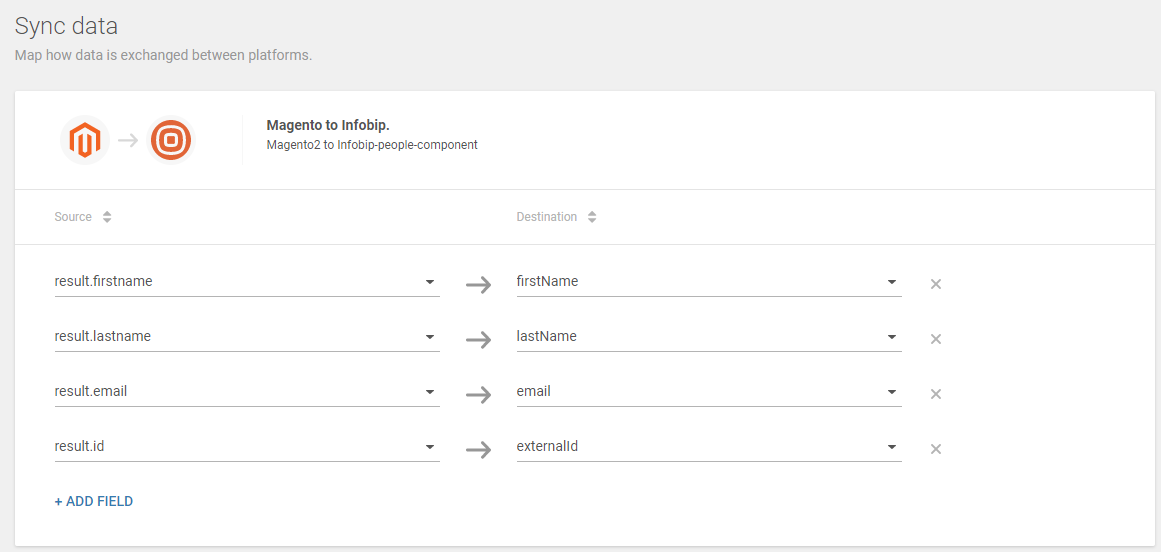Image resolution: width=1161 pixels, height=552 pixels.
Task: Click the Magento to Infobip title
Action: tap(327, 125)
